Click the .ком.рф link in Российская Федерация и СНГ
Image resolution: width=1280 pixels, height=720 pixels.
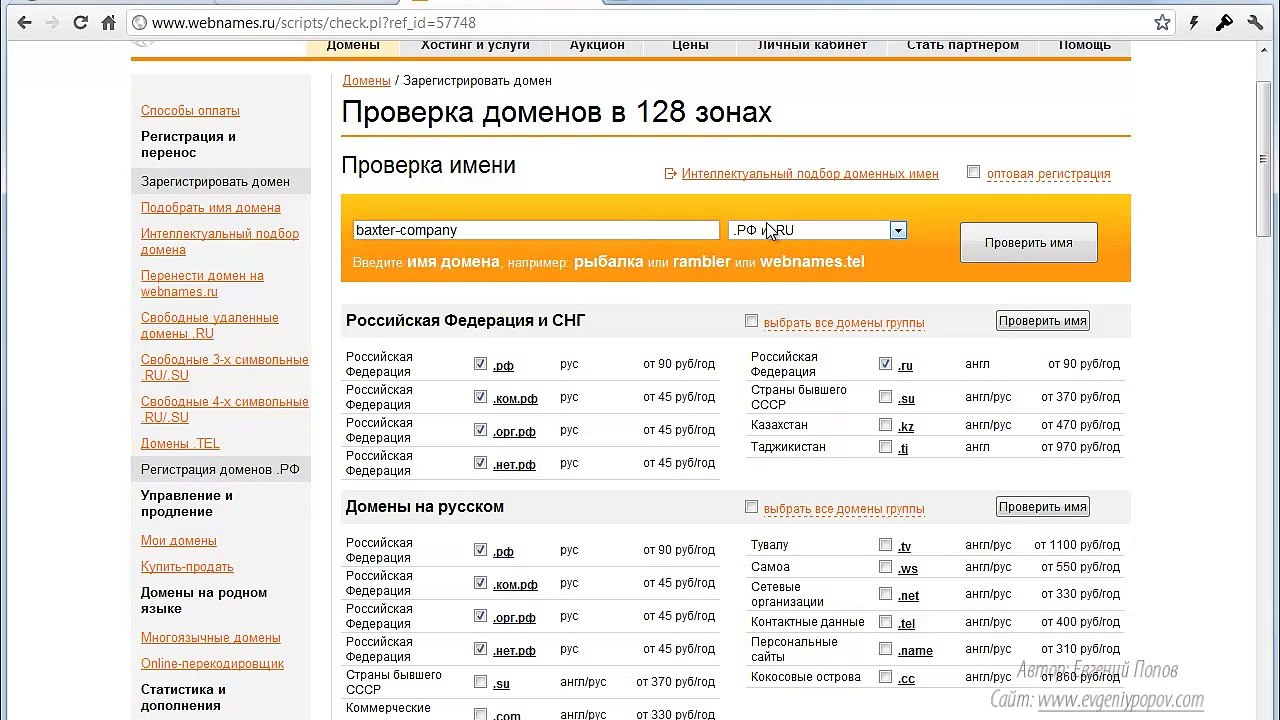click(515, 398)
